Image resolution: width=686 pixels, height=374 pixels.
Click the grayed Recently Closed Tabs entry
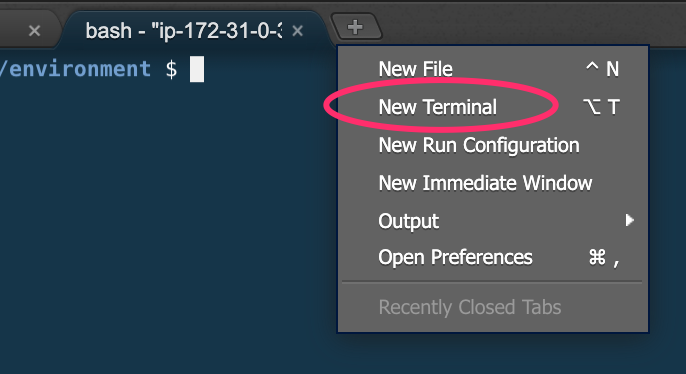pyautogui.click(x=469, y=307)
